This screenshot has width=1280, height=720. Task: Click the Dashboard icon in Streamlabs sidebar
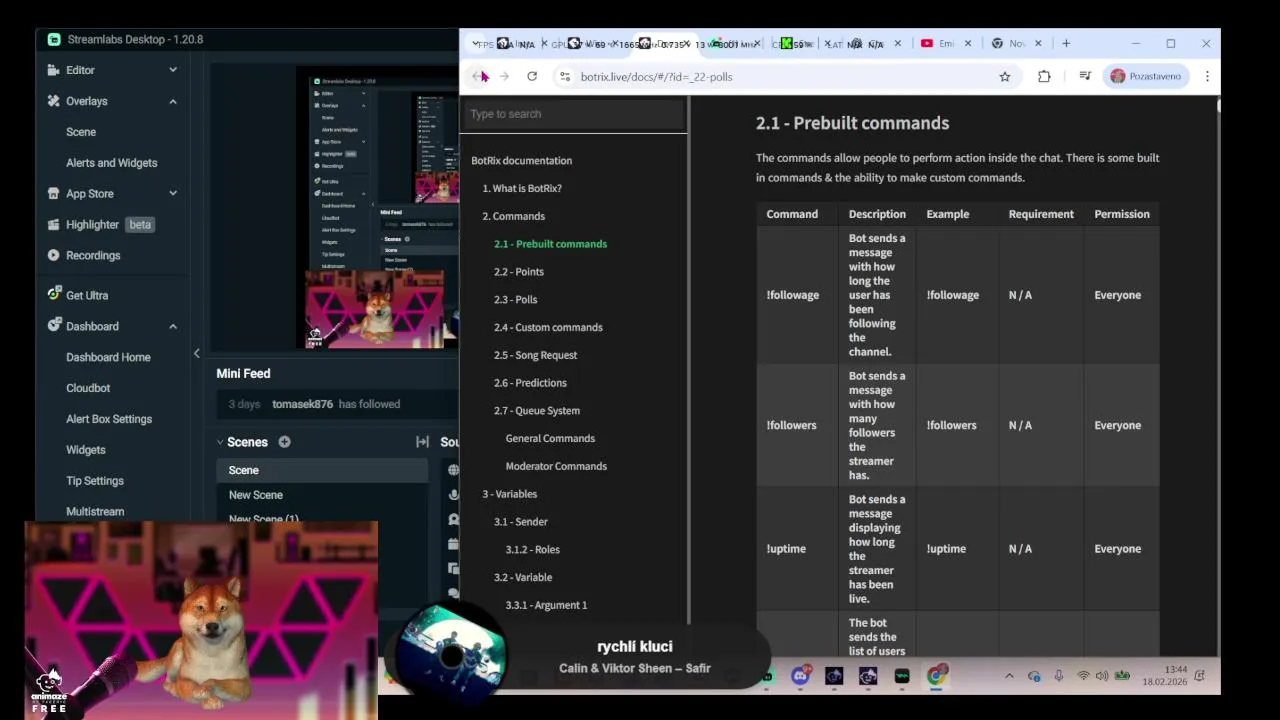pyautogui.click(x=54, y=326)
